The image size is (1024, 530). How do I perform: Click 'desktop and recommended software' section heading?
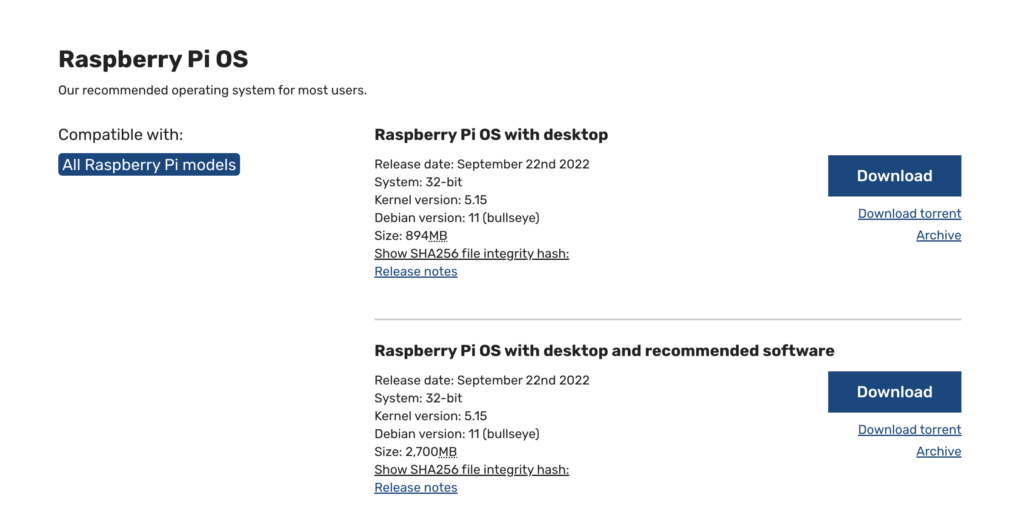coord(604,351)
